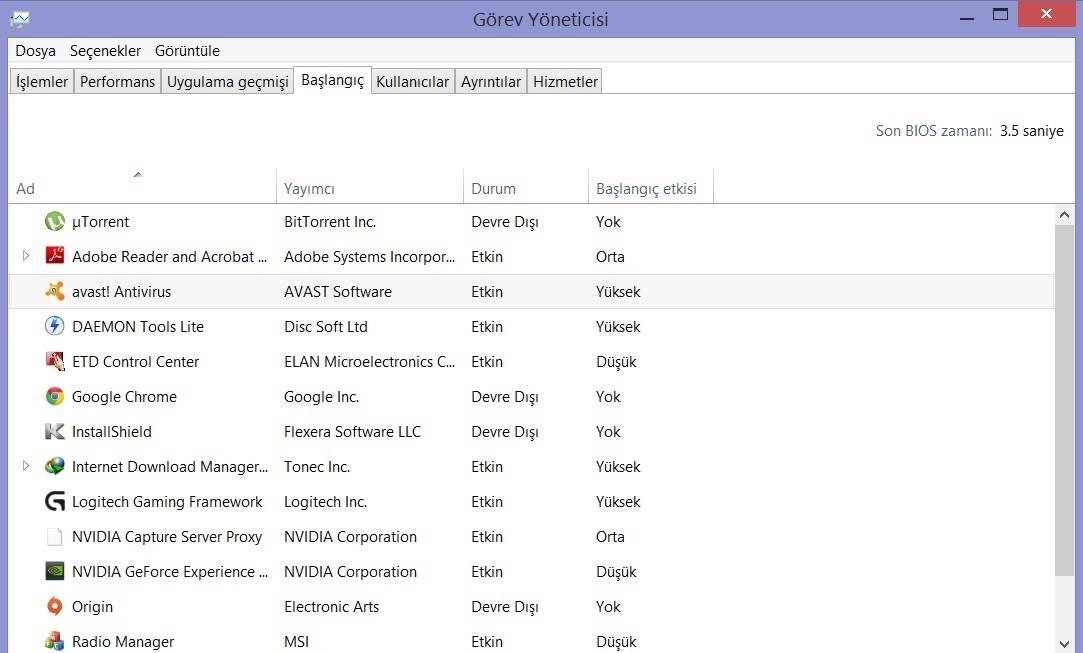Click the Origin orange icon
The height and width of the screenshot is (653, 1083).
55,606
